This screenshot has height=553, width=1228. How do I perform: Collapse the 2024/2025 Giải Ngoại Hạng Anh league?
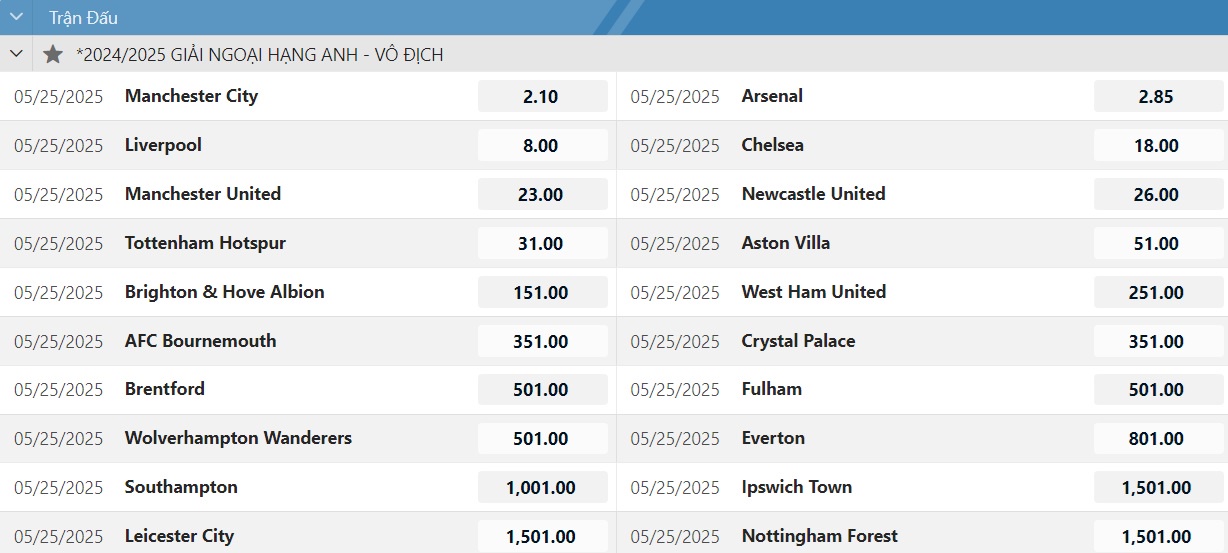pos(16,54)
